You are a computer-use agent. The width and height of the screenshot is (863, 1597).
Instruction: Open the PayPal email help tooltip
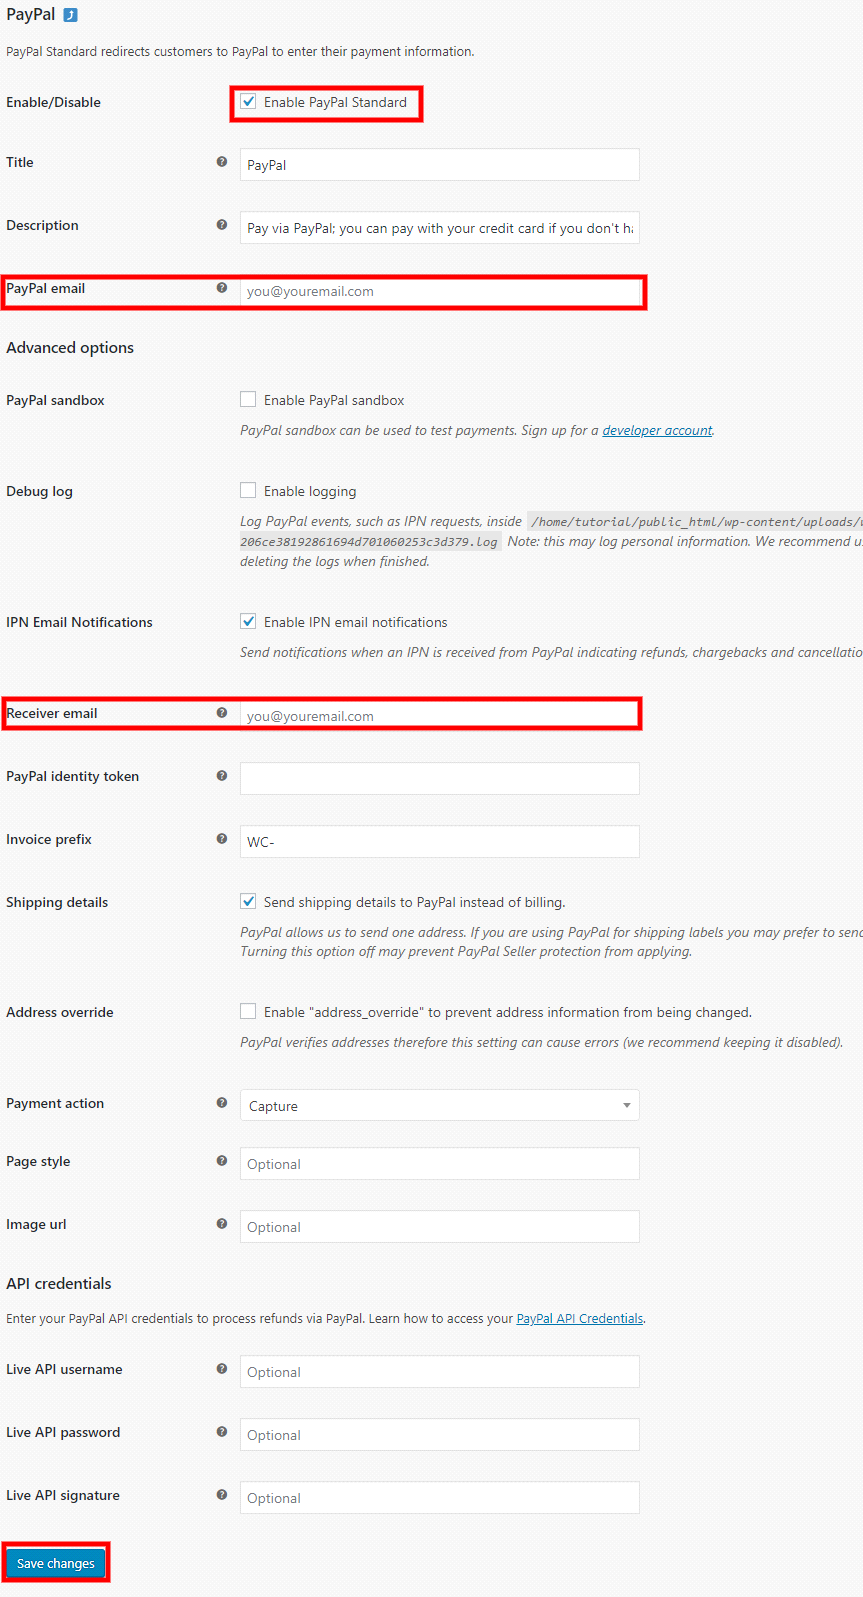coord(222,289)
